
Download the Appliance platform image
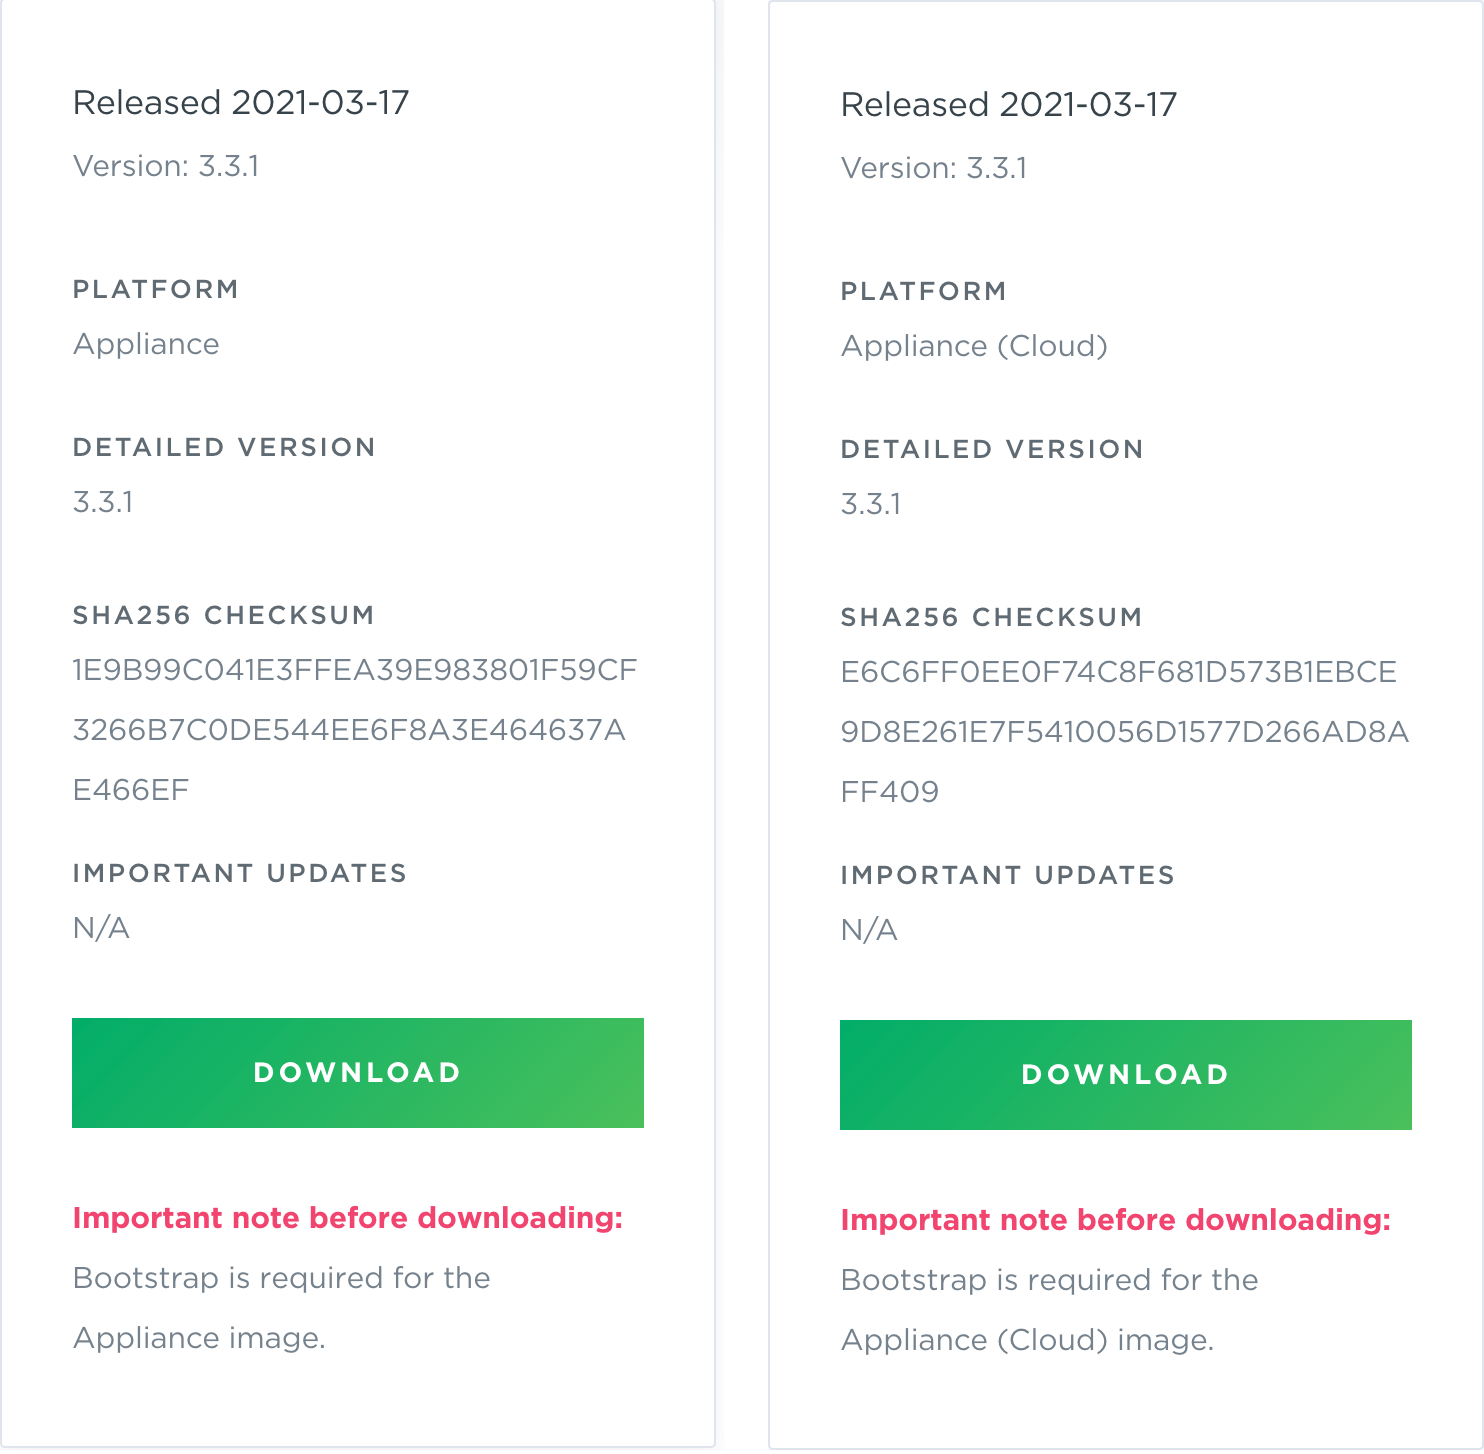click(357, 1072)
